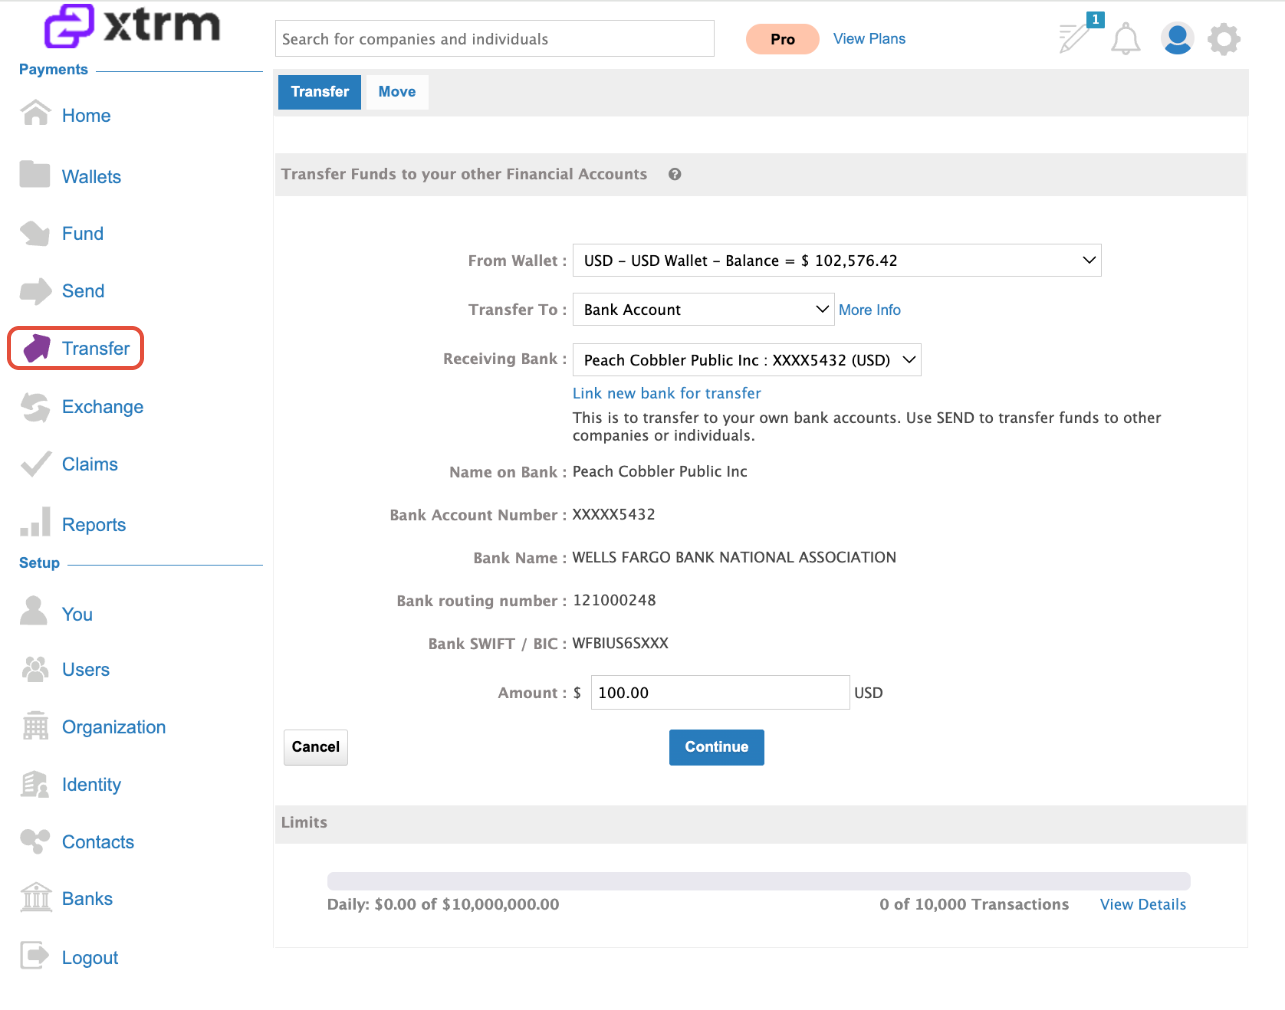Open the Organization menu item

coord(114,727)
